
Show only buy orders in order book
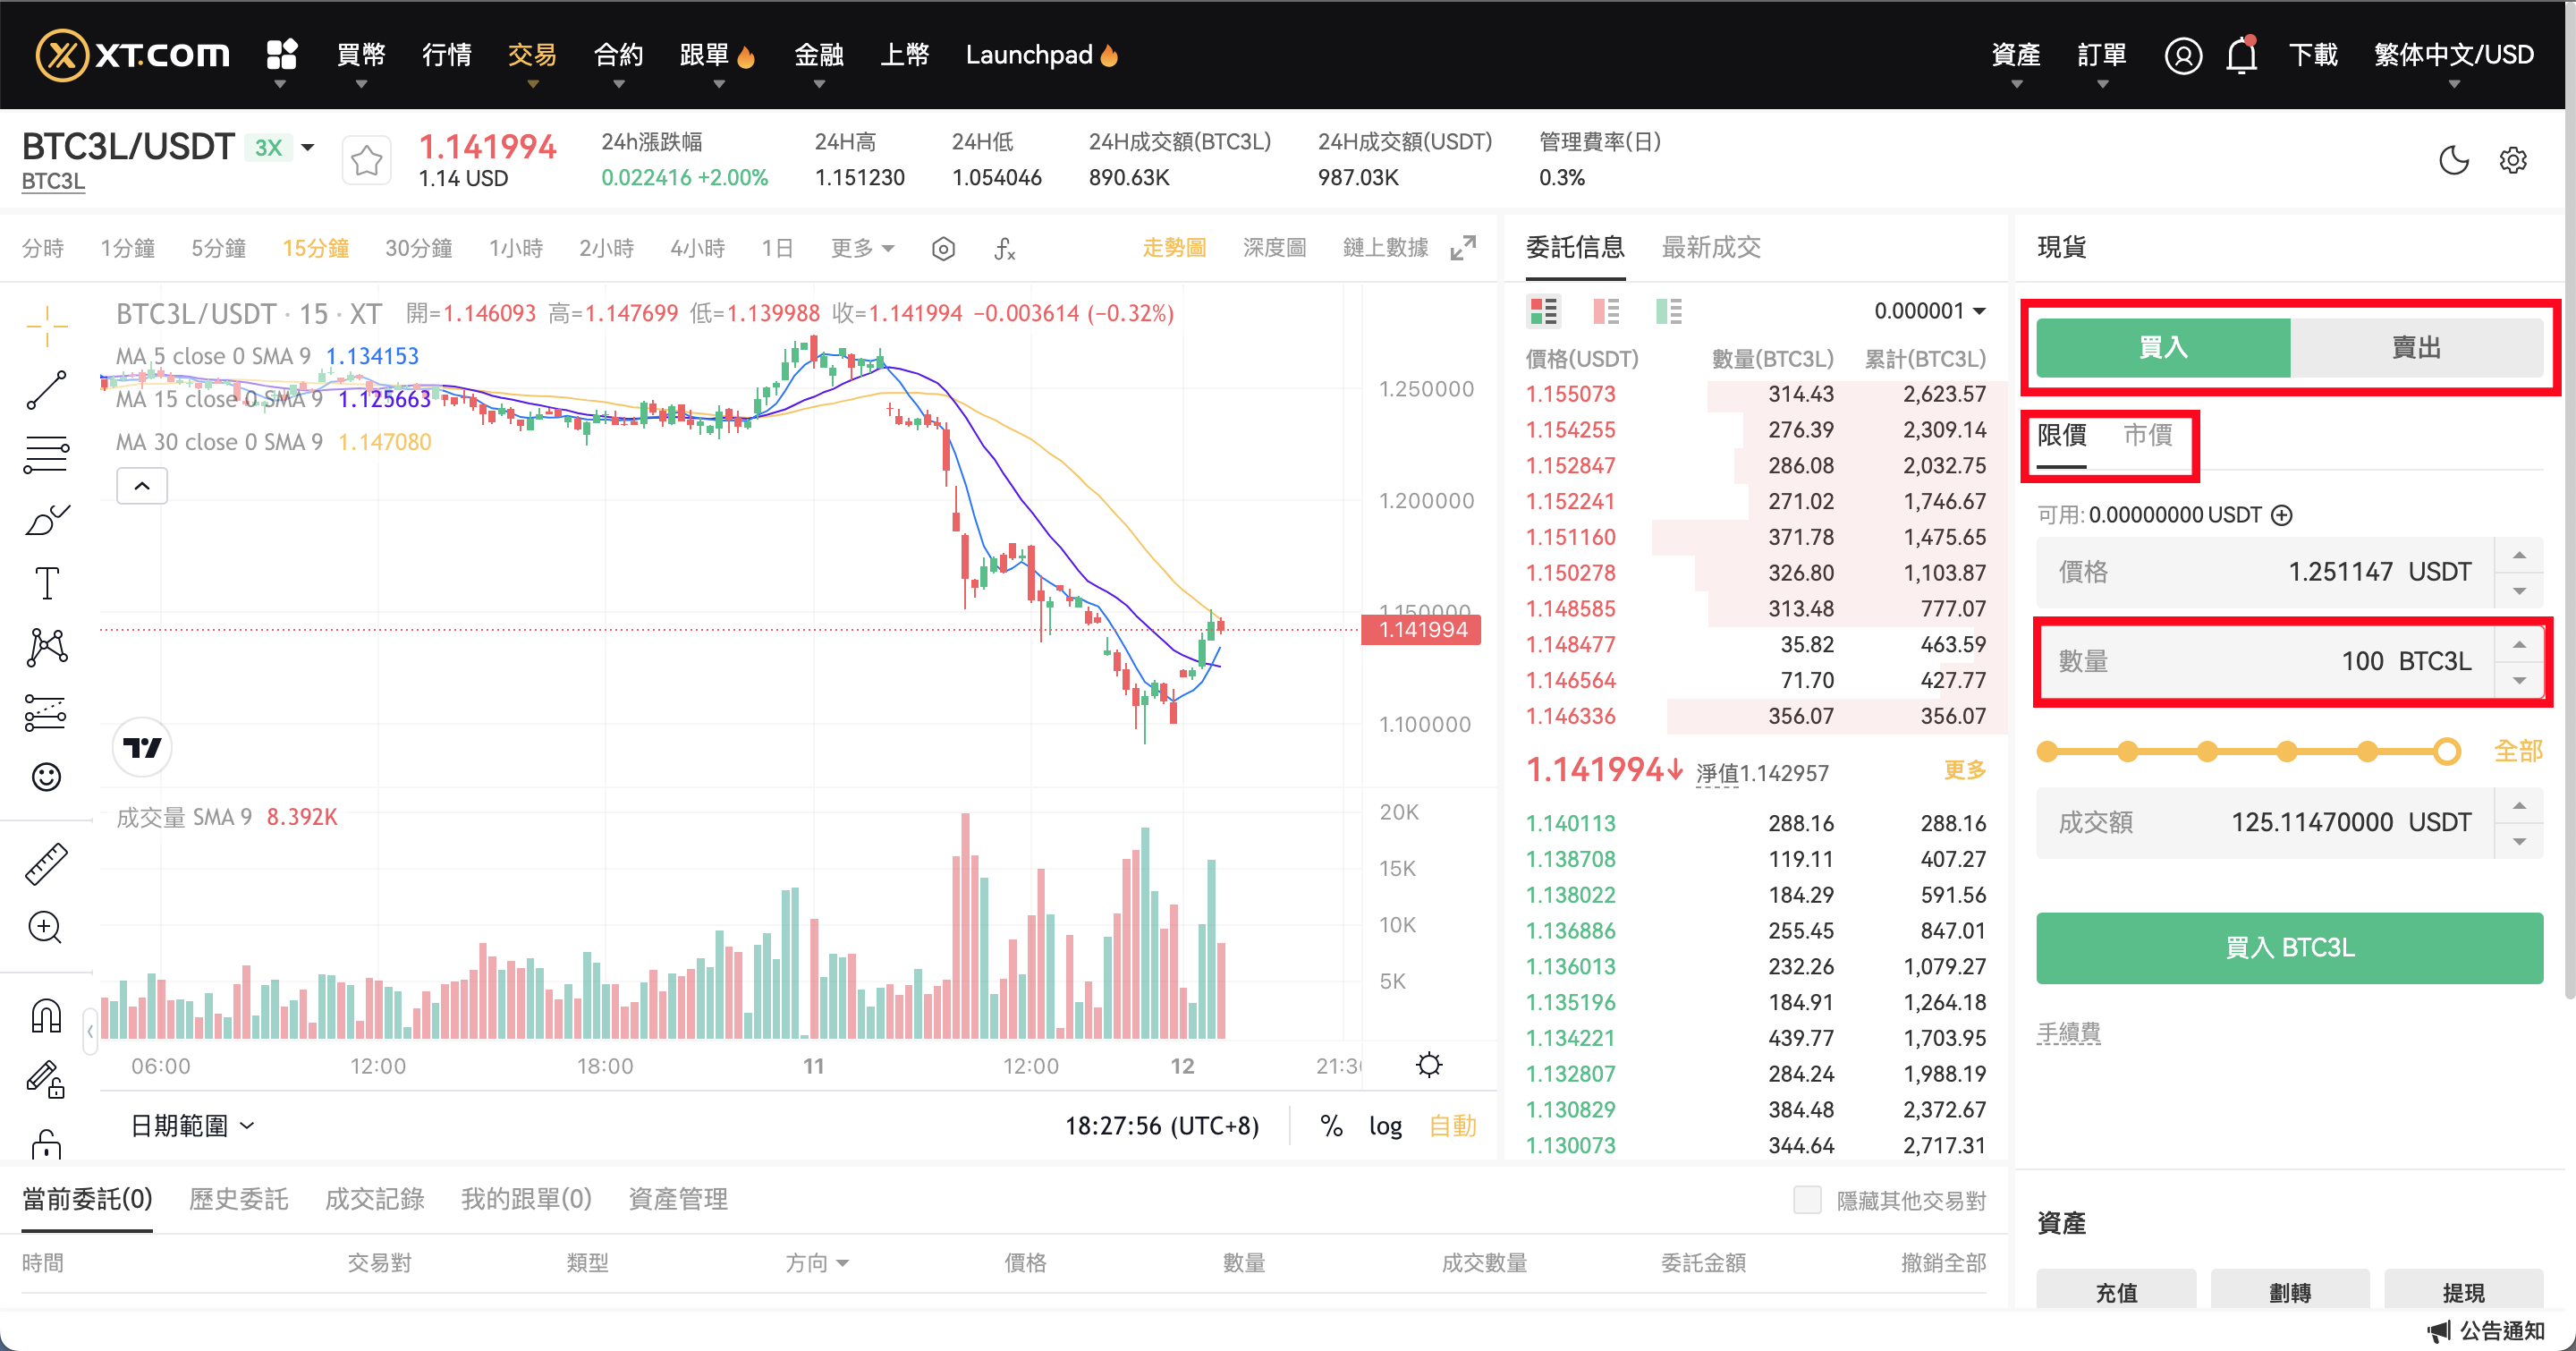coord(1669,312)
